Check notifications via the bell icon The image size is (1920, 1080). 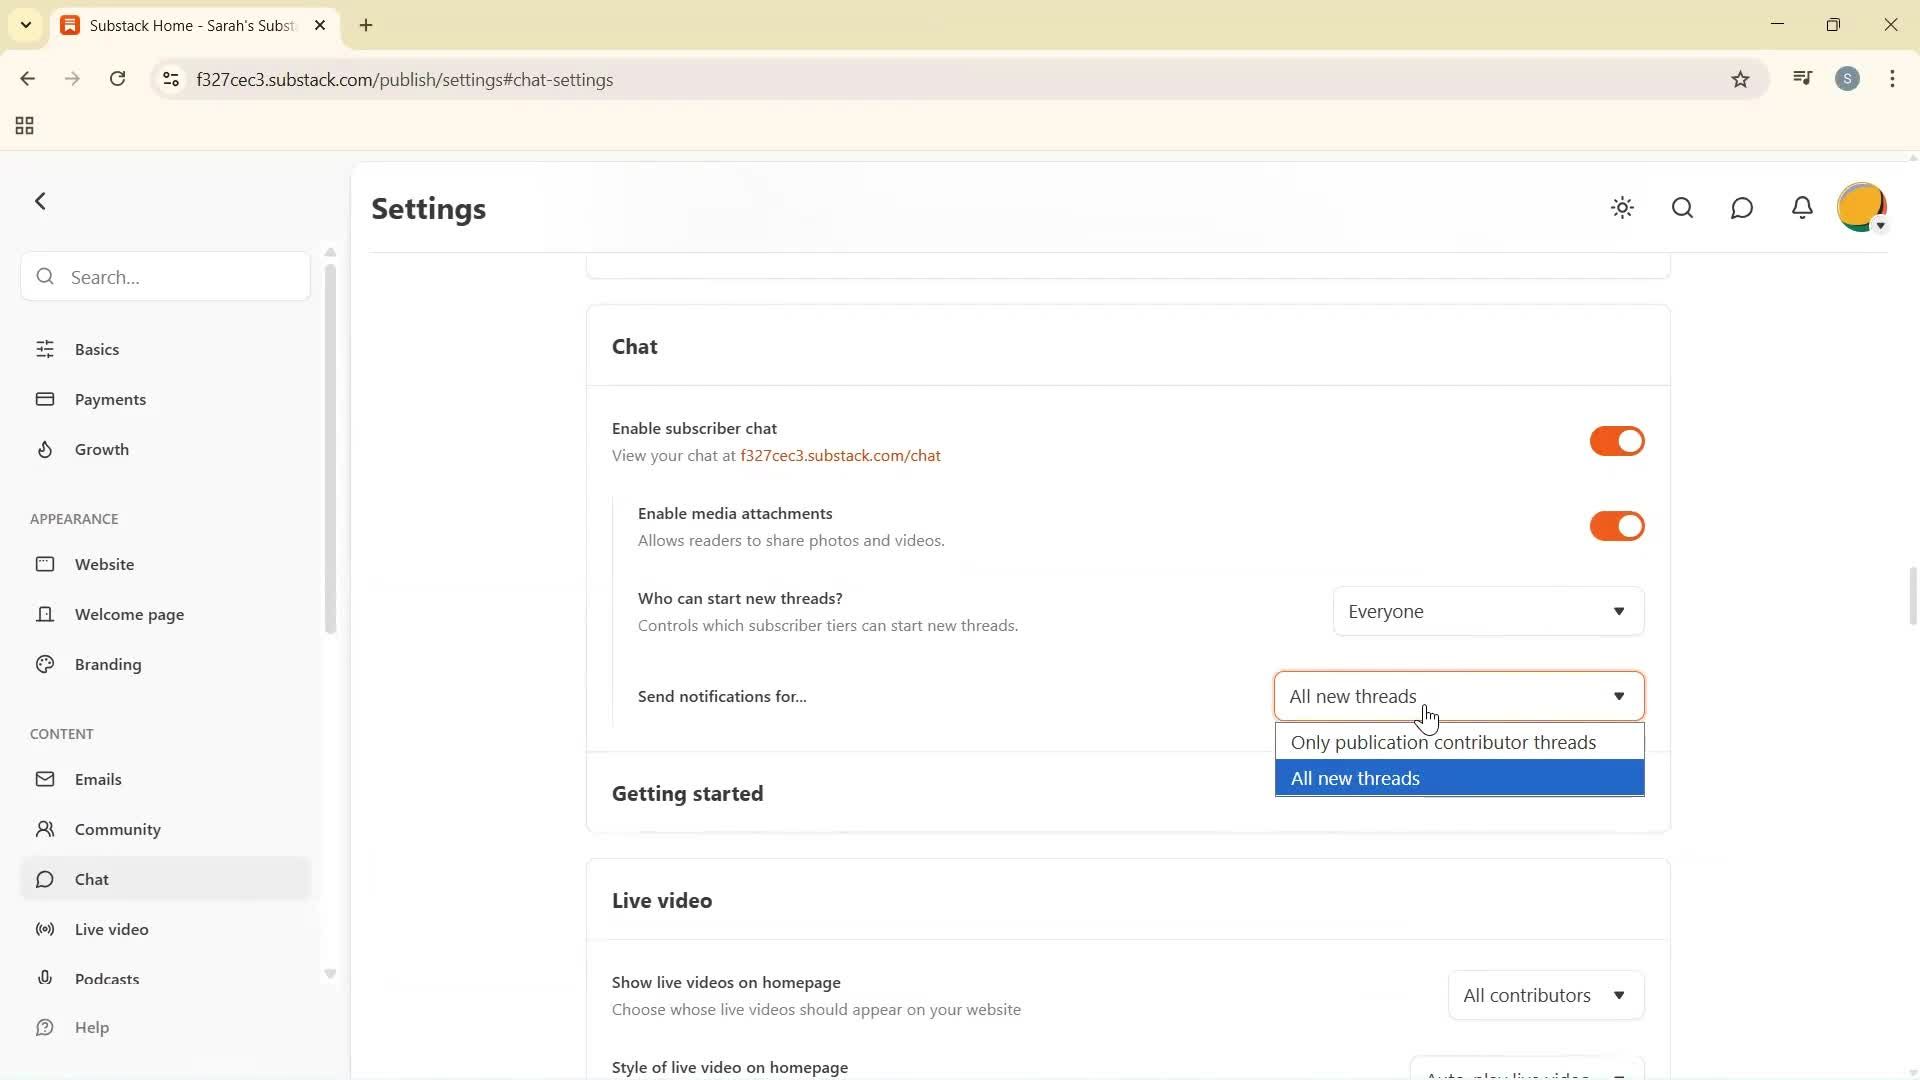tap(1802, 208)
